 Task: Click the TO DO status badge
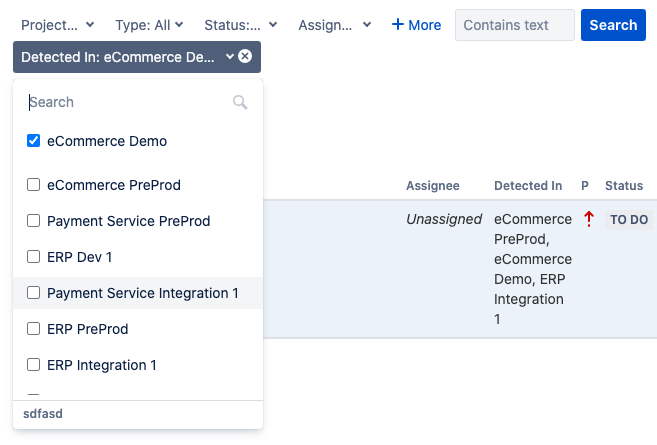629,220
